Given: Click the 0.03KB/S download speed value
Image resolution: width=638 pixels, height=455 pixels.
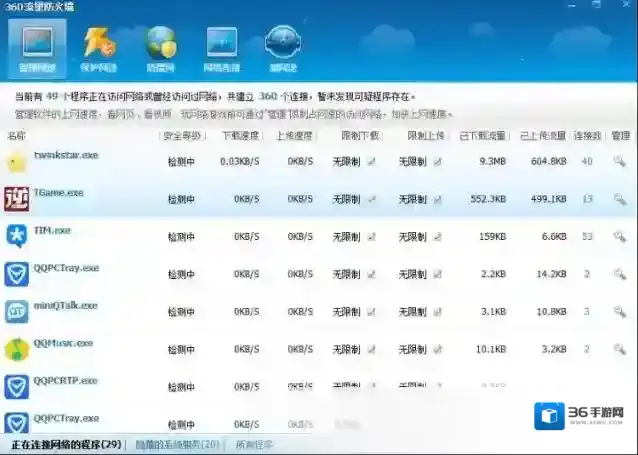Looking at the screenshot, I should [x=239, y=162].
